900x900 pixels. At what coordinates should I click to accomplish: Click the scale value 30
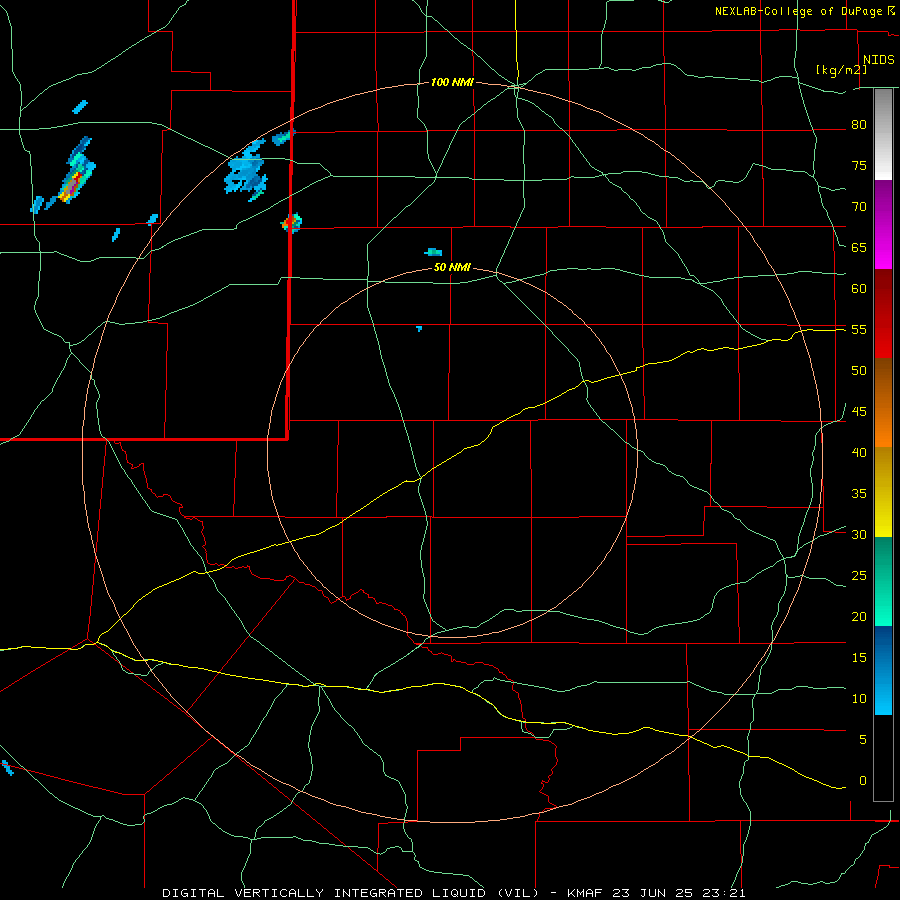click(x=859, y=534)
